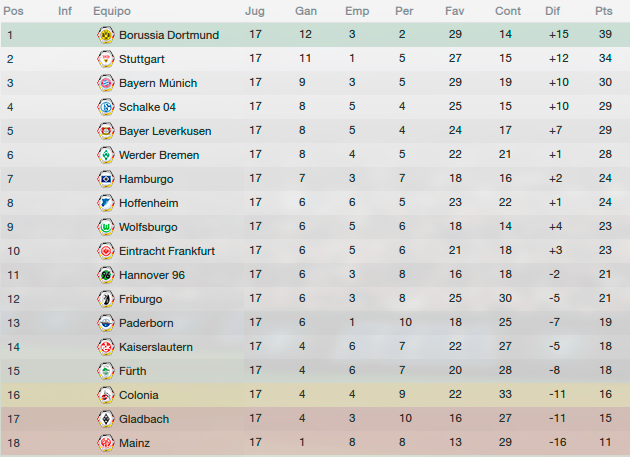Viewport: 630px width, 457px height.
Task: Click the Bayern Múnich club badge
Action: click(106, 83)
